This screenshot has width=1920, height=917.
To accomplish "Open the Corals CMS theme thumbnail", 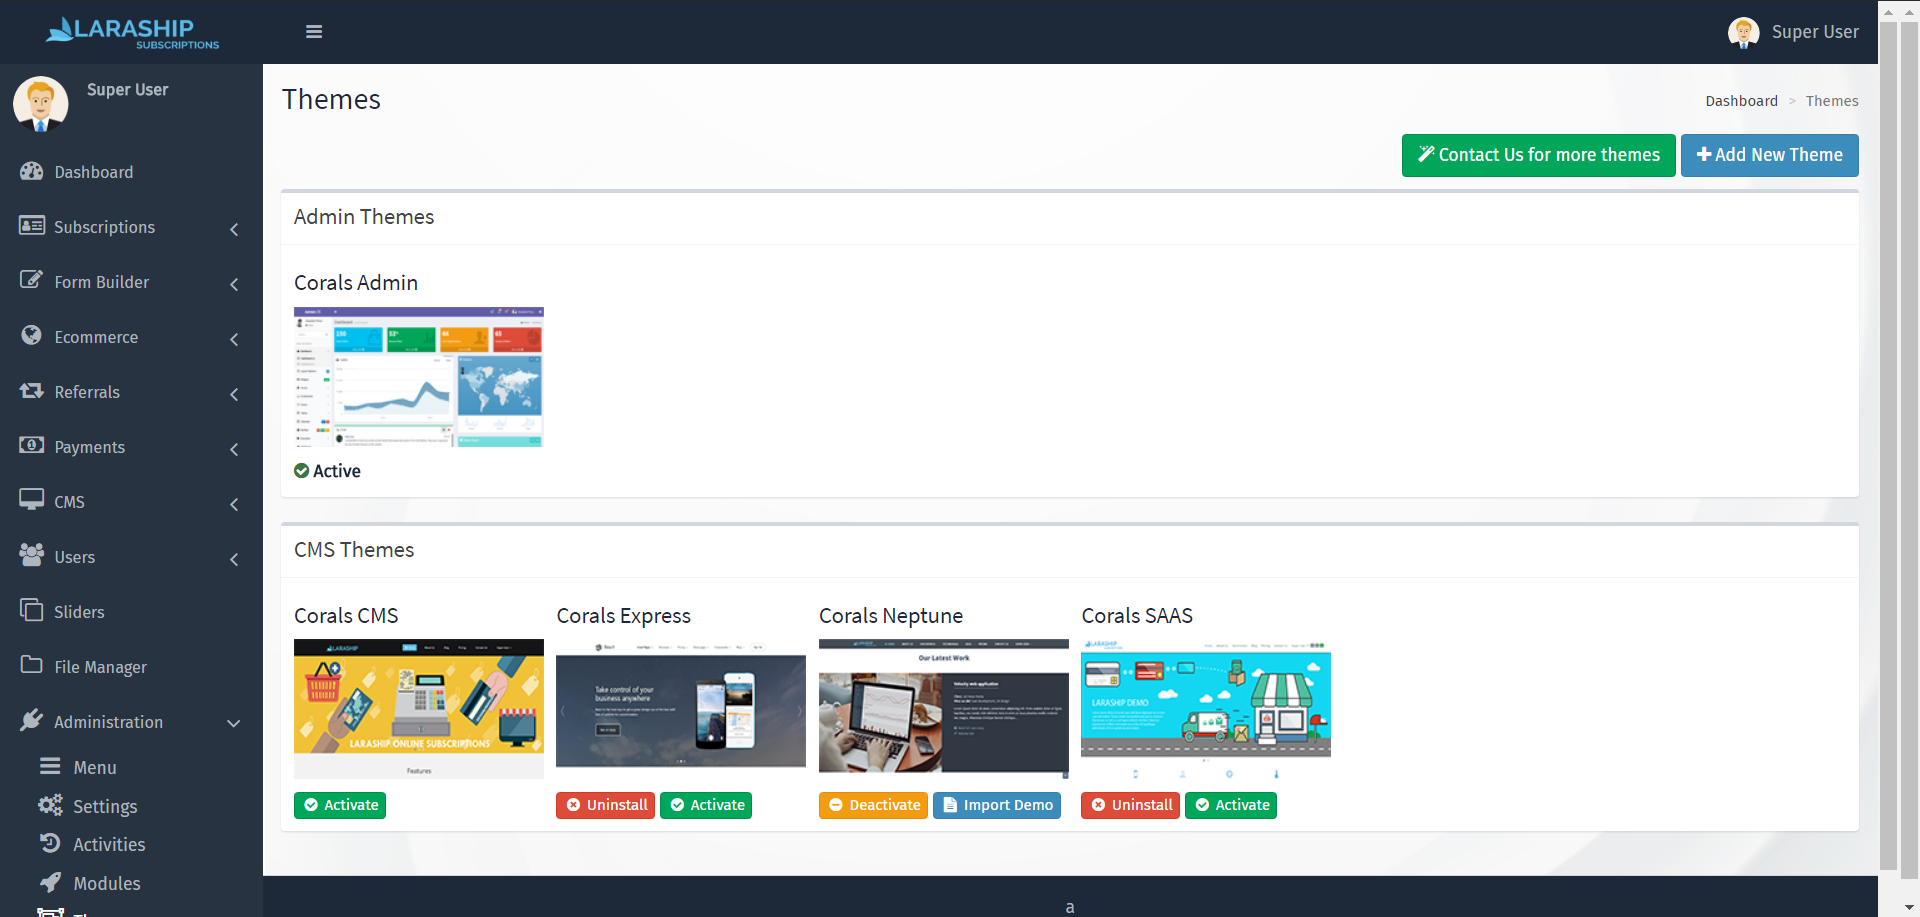I will pyautogui.click(x=419, y=709).
